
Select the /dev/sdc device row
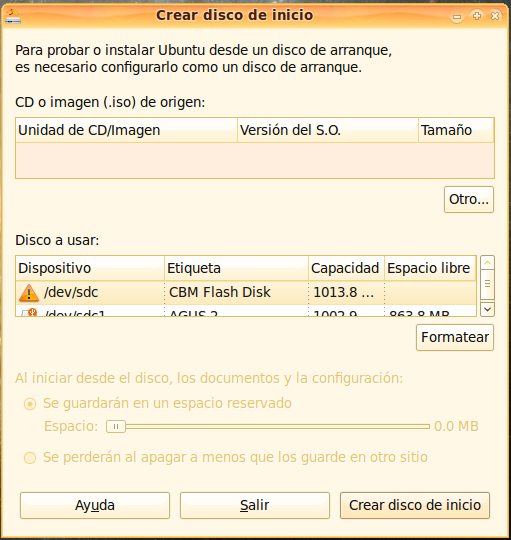coord(246,293)
